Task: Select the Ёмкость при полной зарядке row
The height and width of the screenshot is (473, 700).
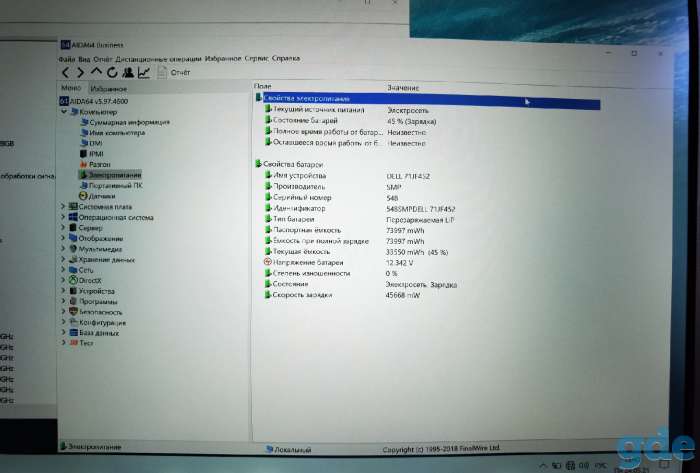Action: click(x=344, y=241)
